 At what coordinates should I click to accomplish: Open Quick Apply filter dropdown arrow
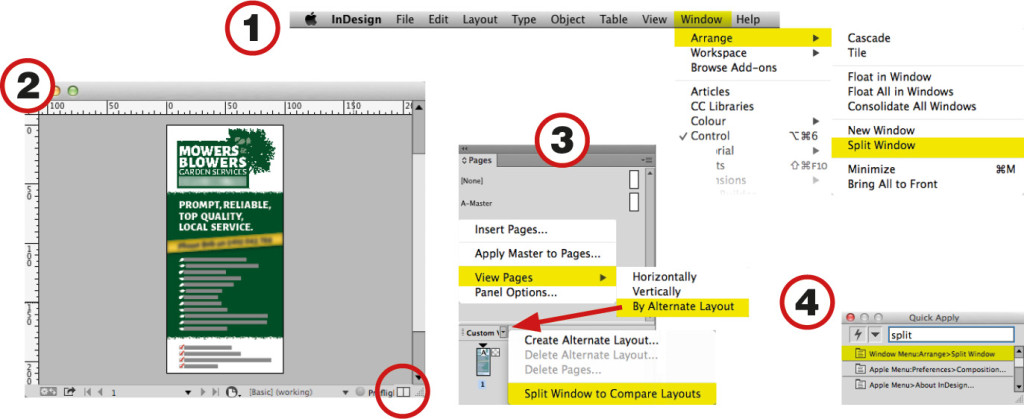tap(875, 335)
